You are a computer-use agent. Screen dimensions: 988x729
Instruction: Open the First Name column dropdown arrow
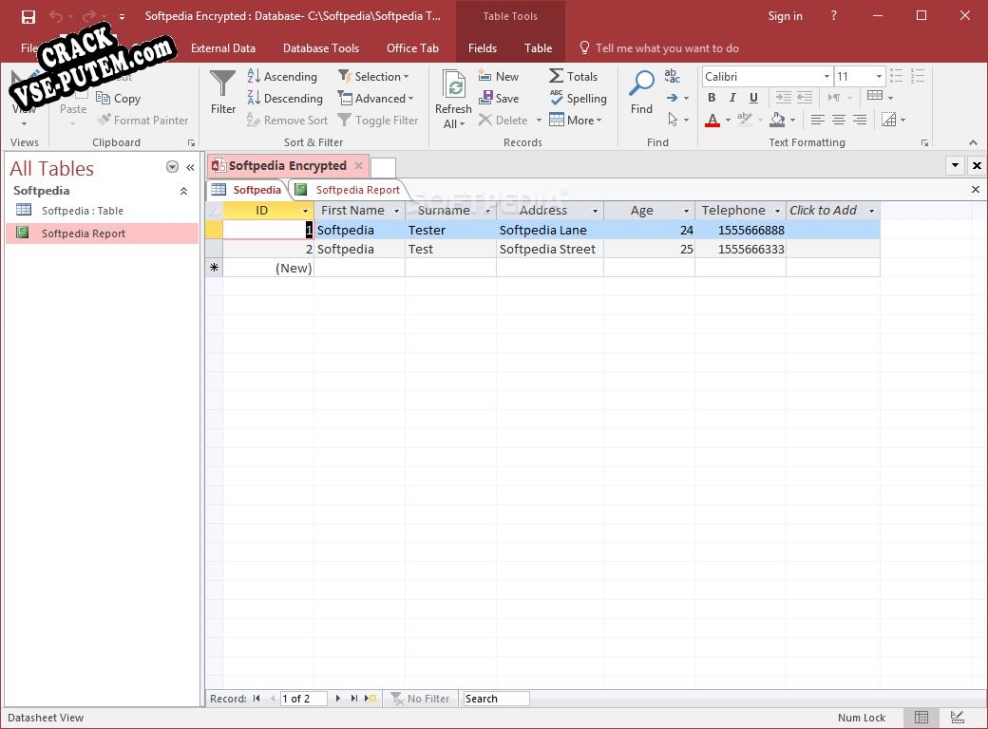click(397, 211)
